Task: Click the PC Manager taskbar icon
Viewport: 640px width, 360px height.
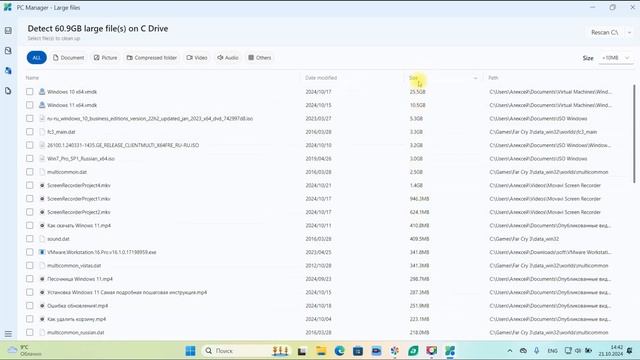Action: click(450, 351)
